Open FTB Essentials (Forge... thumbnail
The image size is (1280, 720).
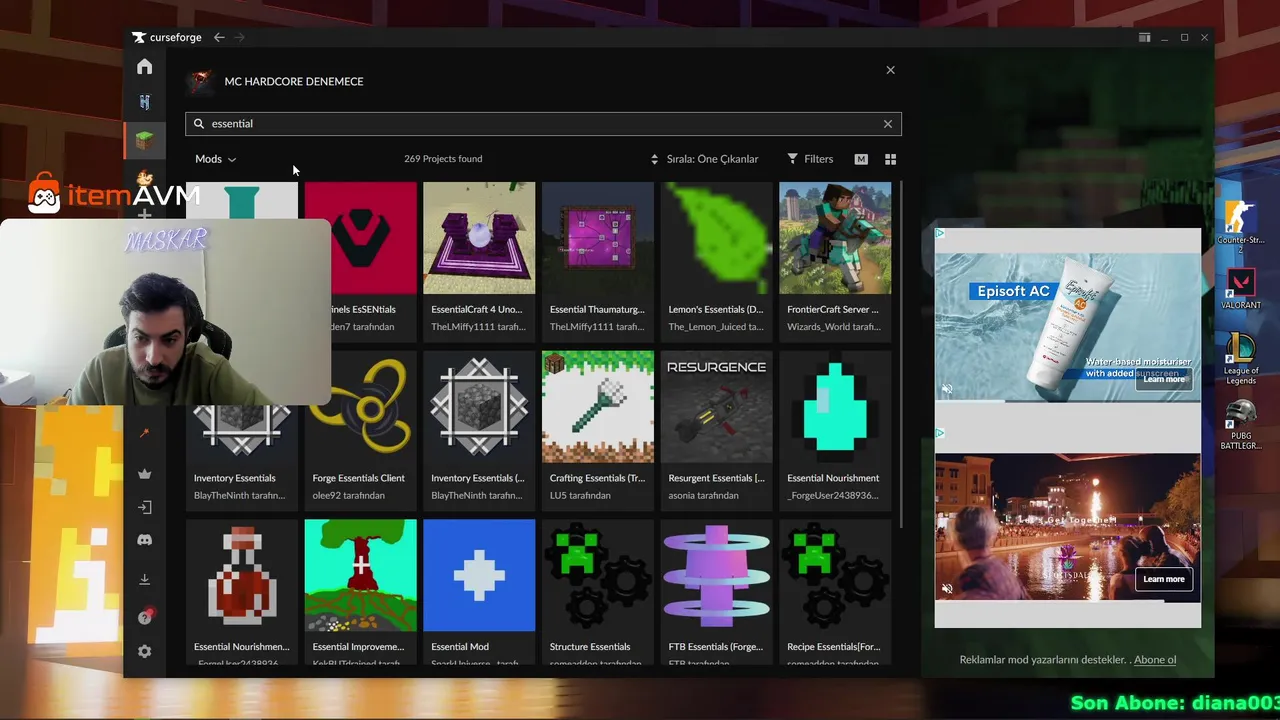pyautogui.click(x=716, y=576)
